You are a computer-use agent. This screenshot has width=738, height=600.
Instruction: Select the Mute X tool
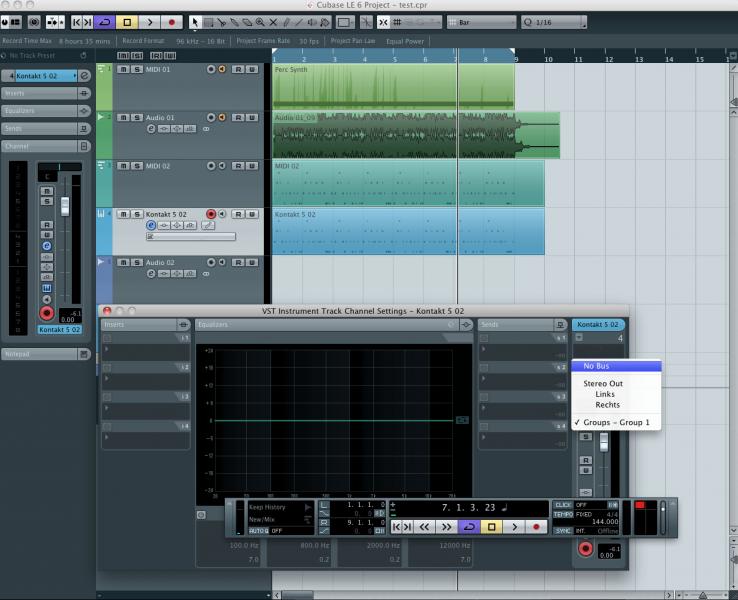[273, 22]
